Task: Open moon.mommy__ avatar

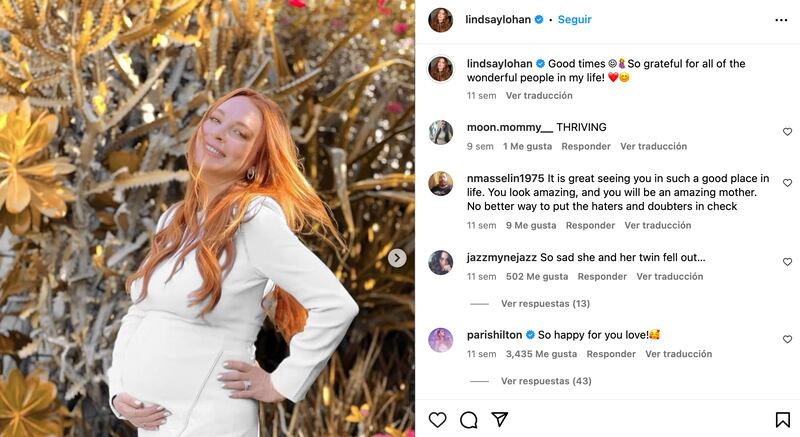Action: (x=441, y=132)
